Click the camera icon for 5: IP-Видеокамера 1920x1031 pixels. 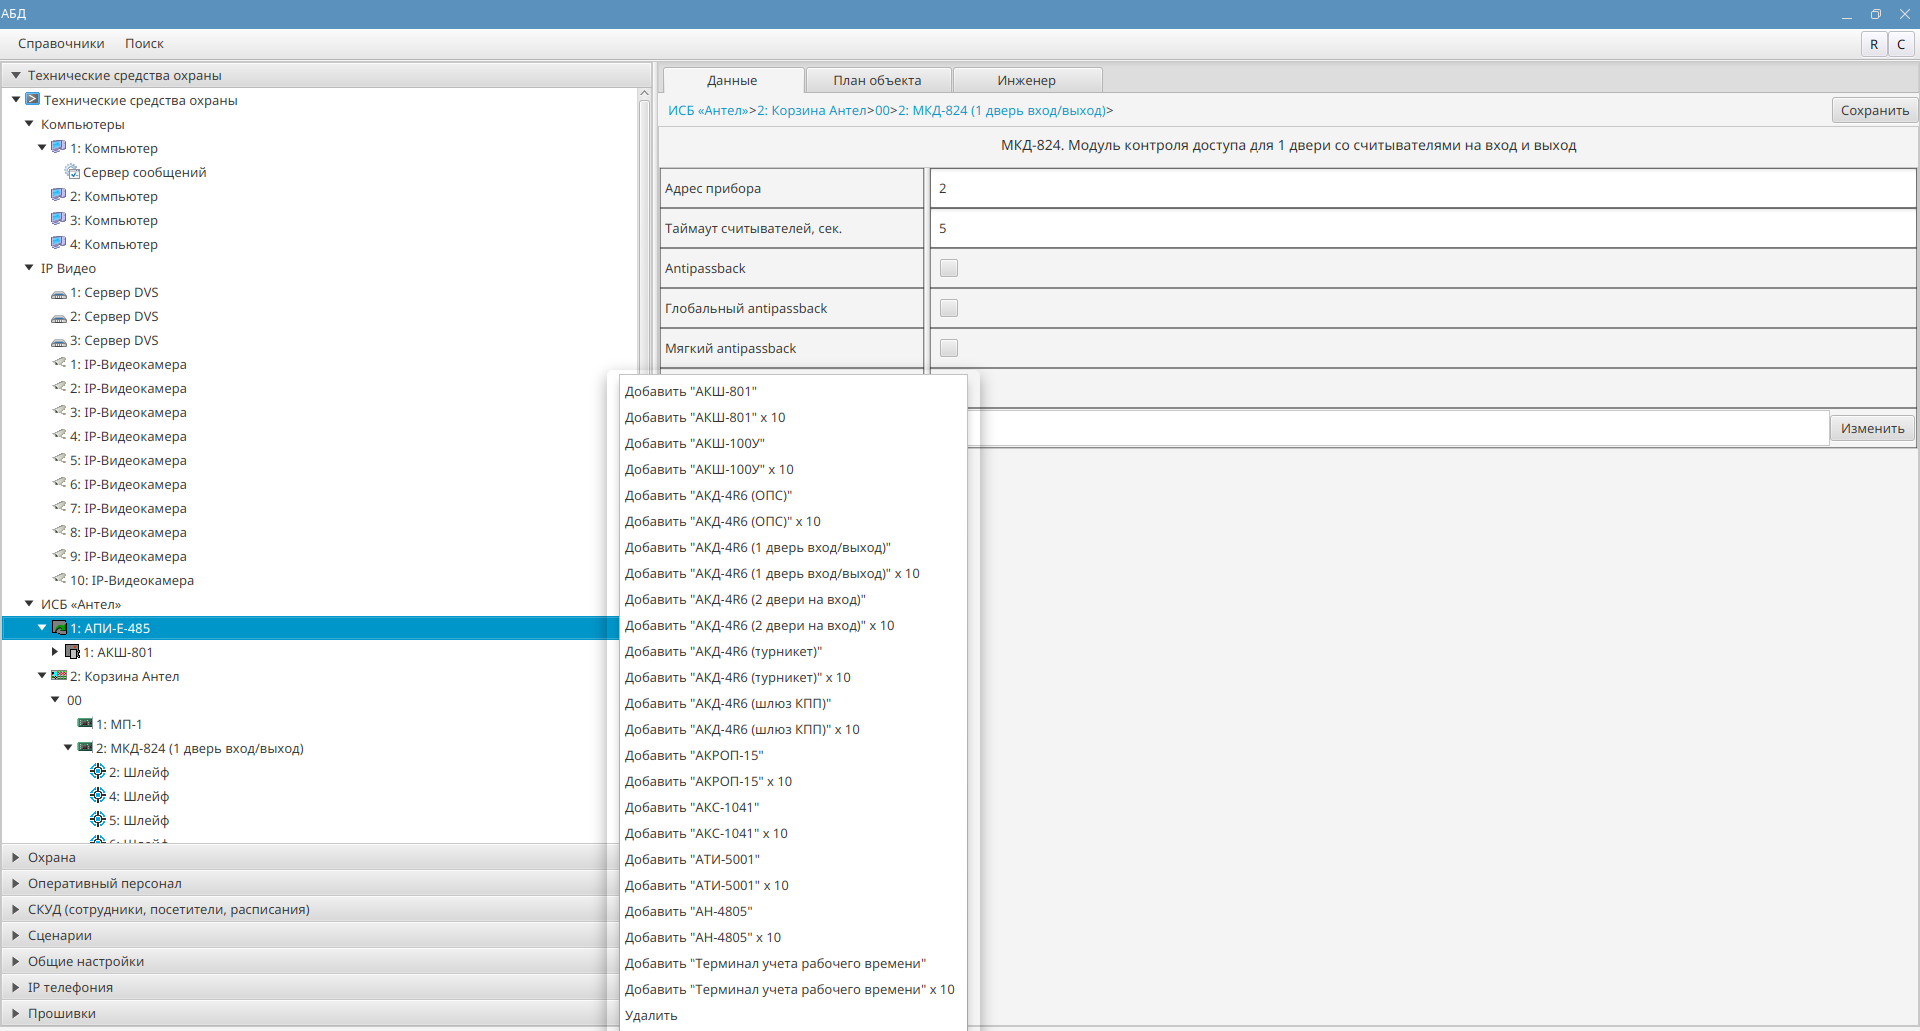(59, 460)
